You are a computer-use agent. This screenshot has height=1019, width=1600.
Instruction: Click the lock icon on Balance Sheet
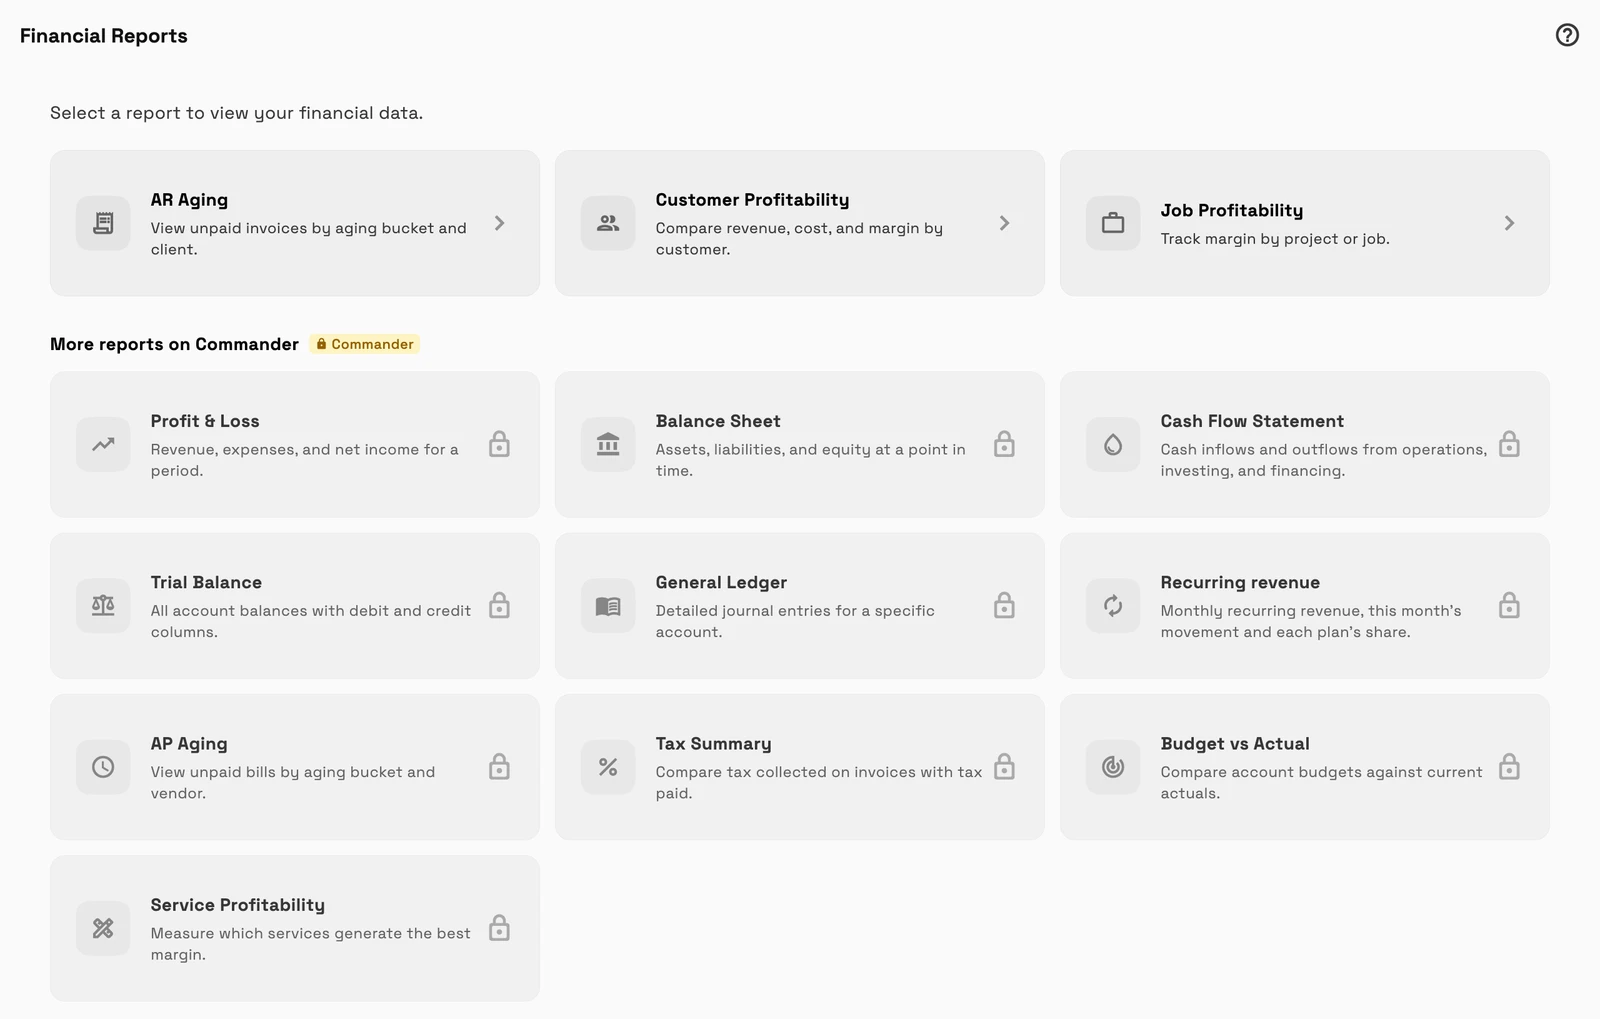1004,444
